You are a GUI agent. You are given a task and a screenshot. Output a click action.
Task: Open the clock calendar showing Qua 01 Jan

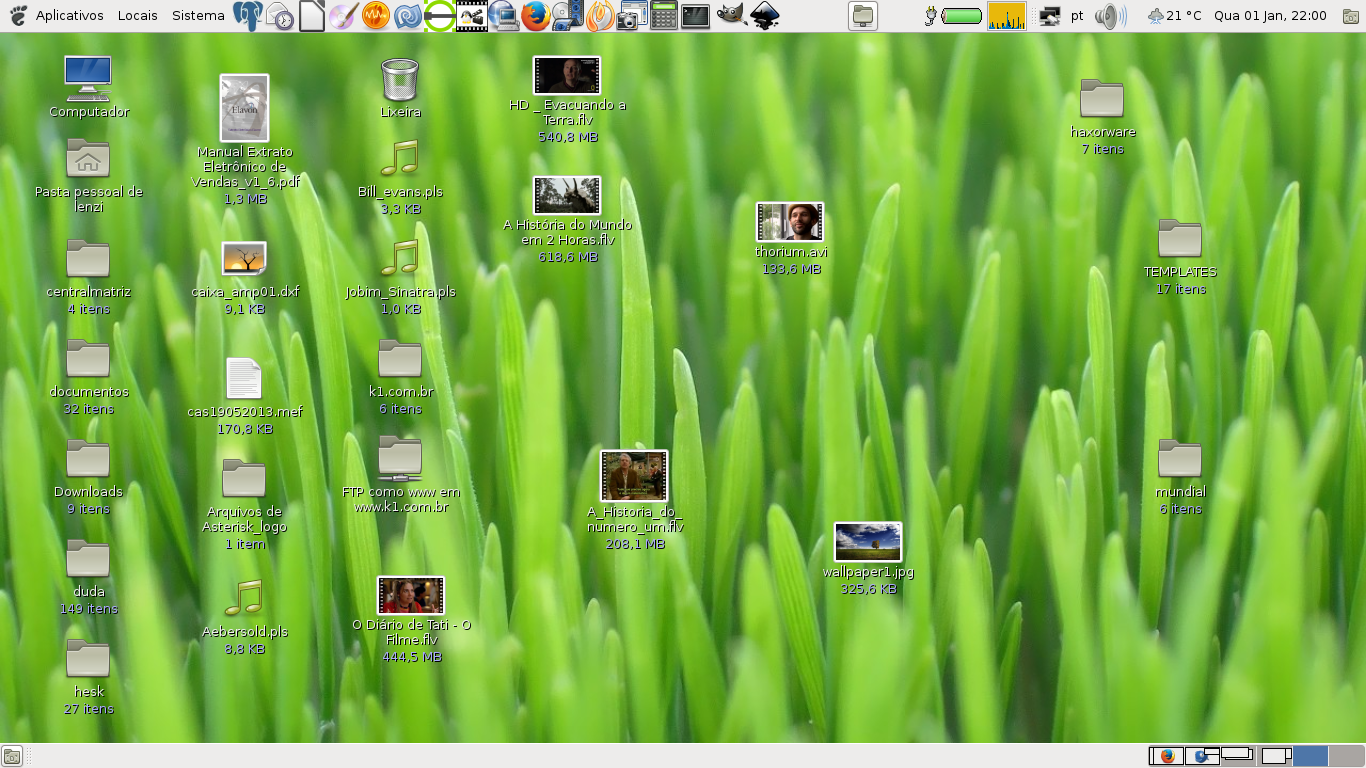(1270, 16)
